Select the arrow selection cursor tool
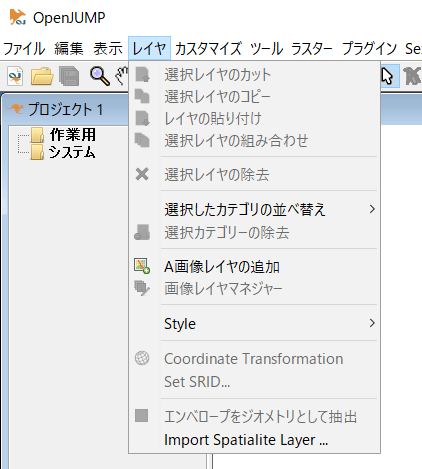This screenshot has width=422, height=469. (387, 76)
